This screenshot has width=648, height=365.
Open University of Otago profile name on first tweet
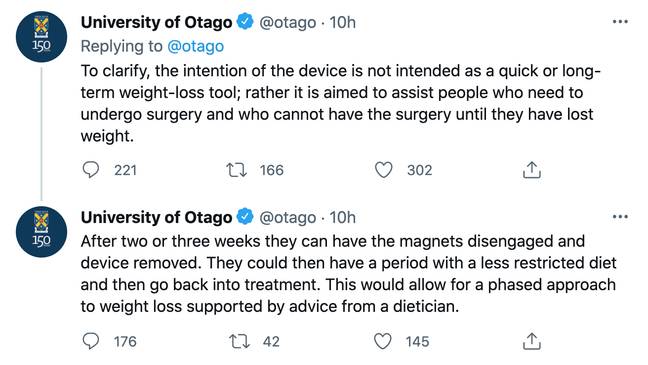coord(156,22)
